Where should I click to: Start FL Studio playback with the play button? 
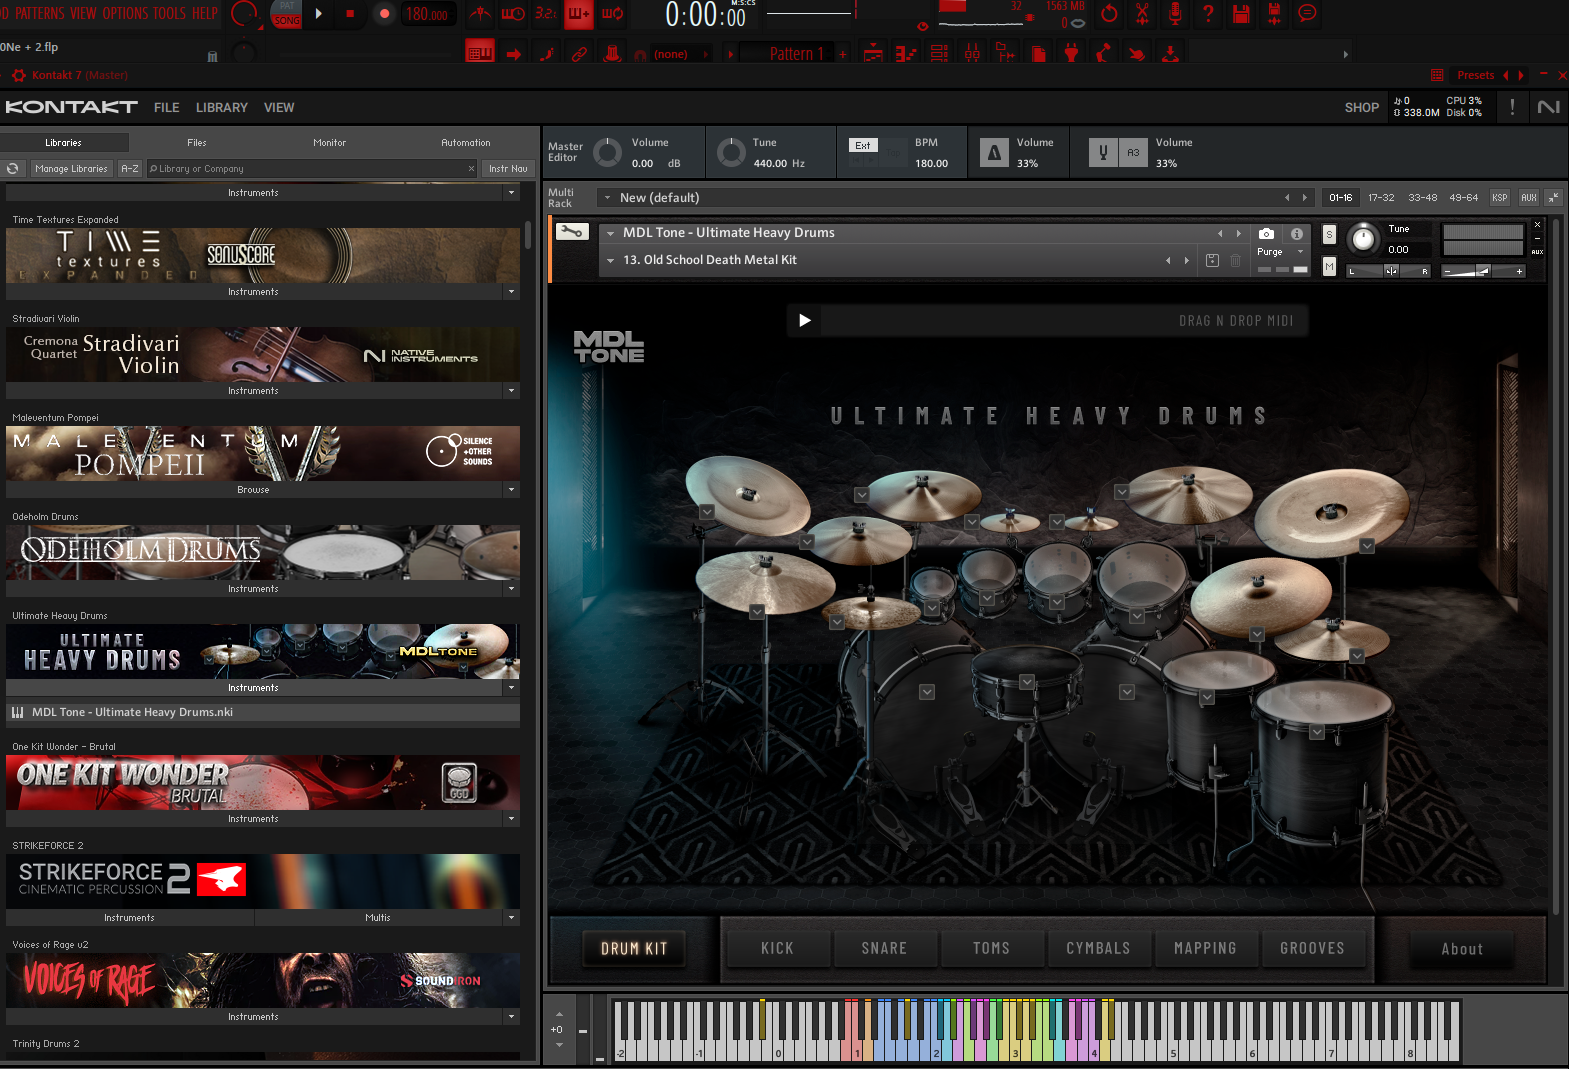319,14
